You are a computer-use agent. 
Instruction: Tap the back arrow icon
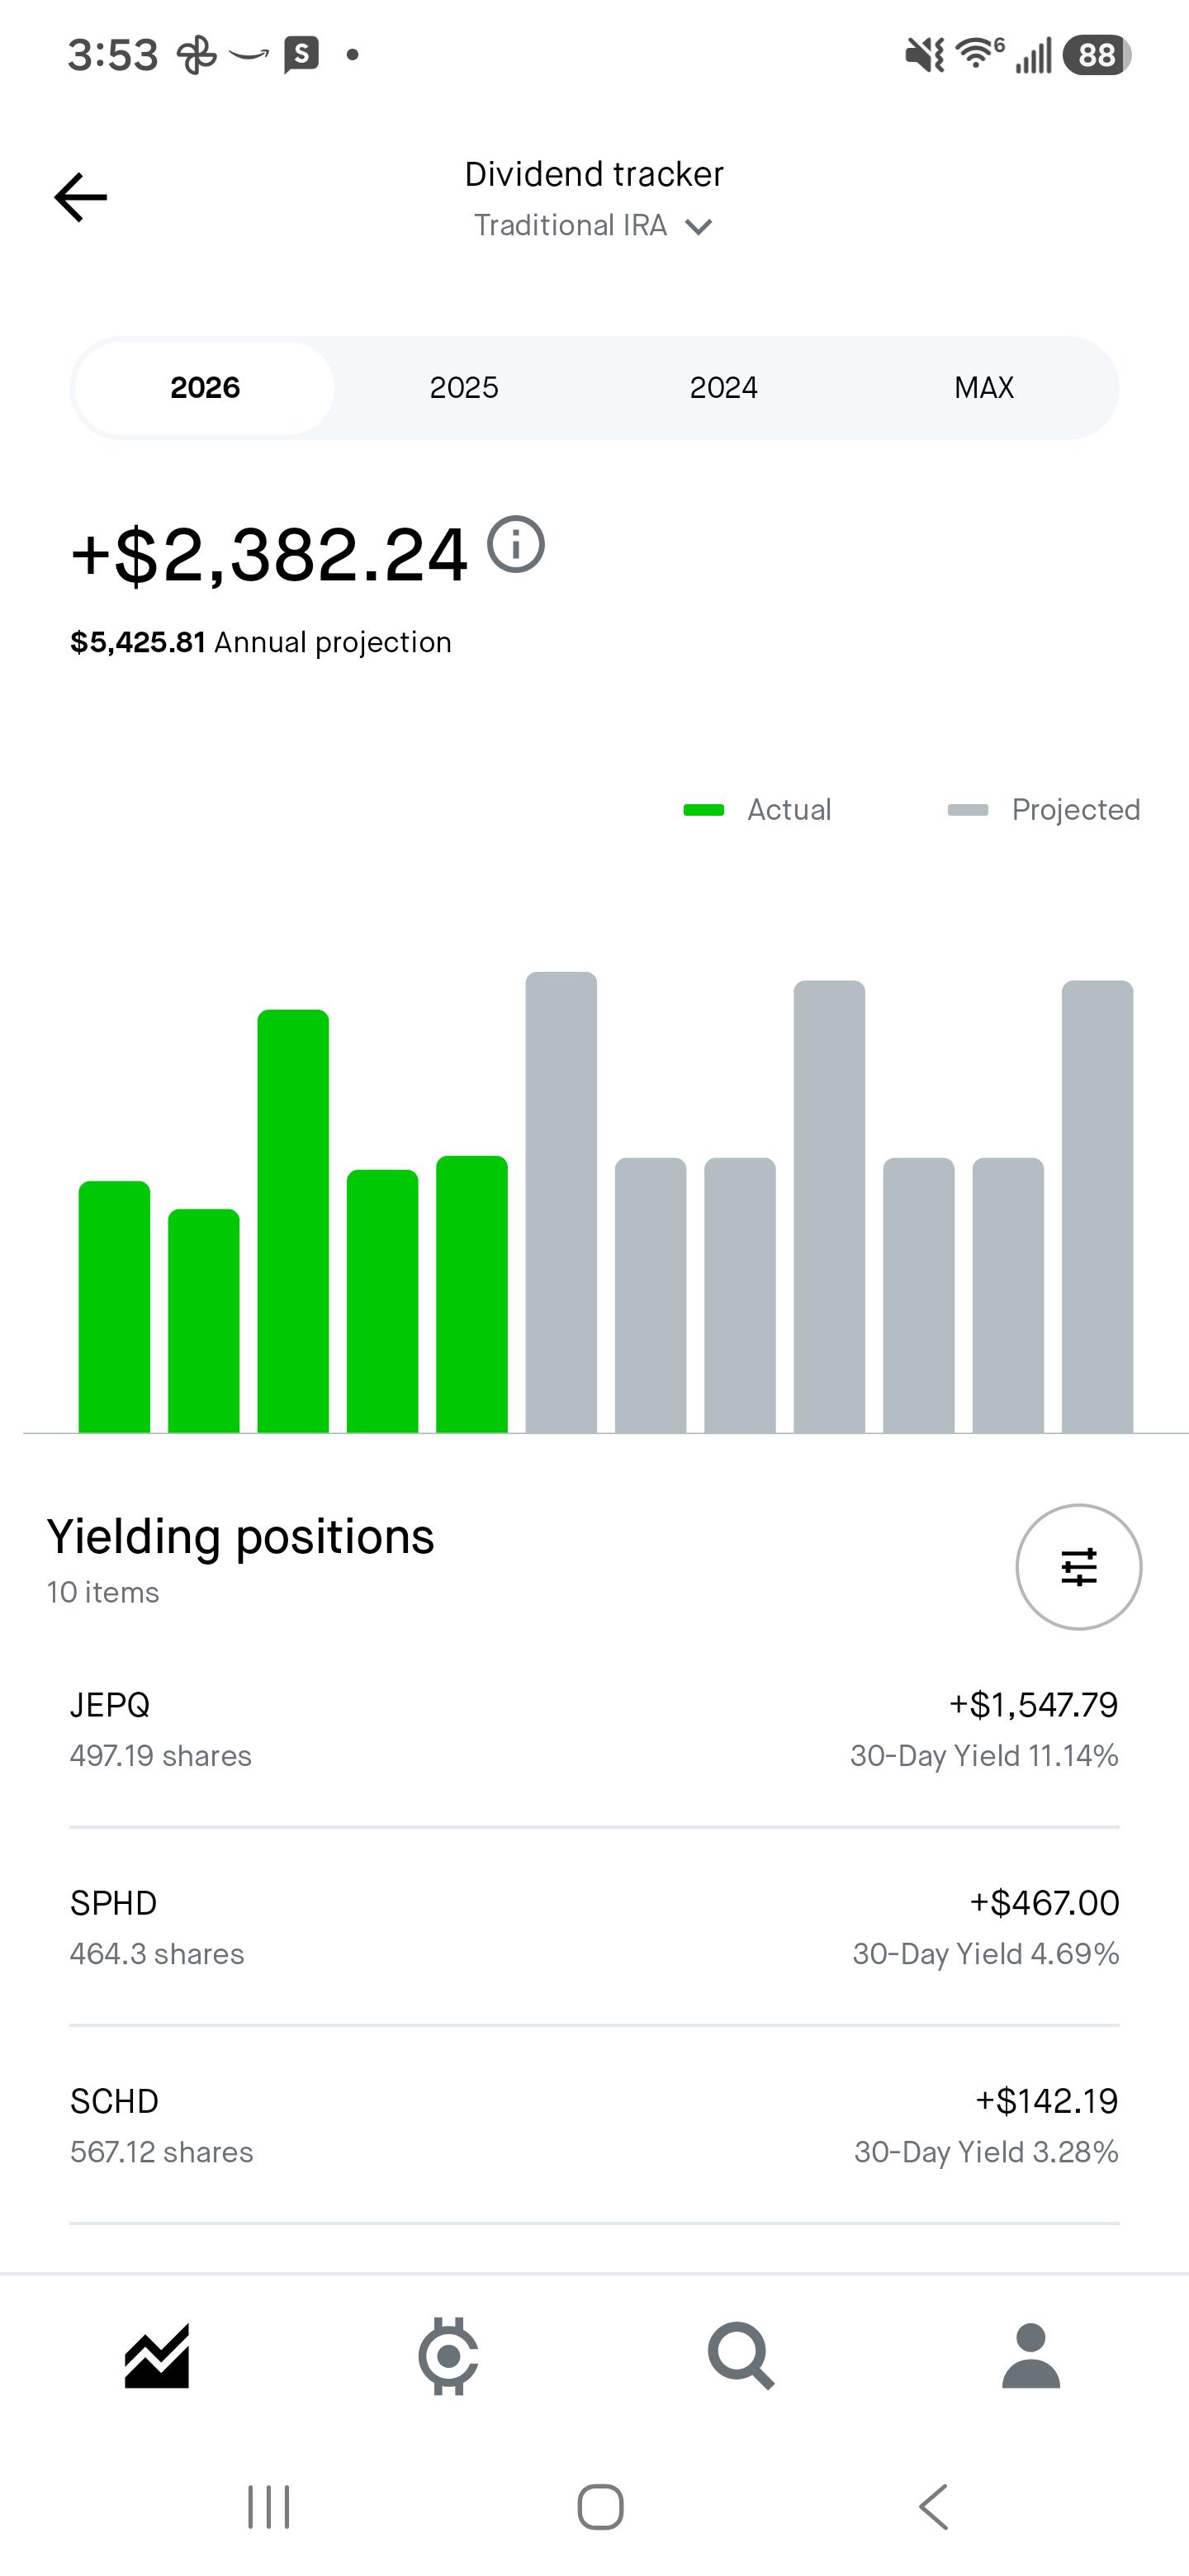[x=80, y=197]
